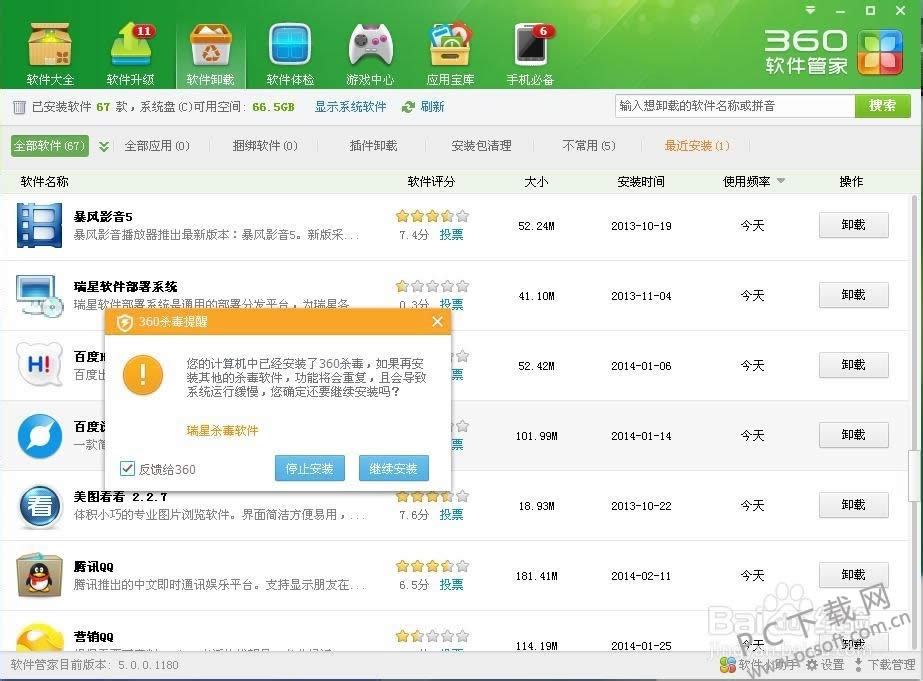Uninstall 暴风影音5 with its 卸载 button

tap(853, 225)
